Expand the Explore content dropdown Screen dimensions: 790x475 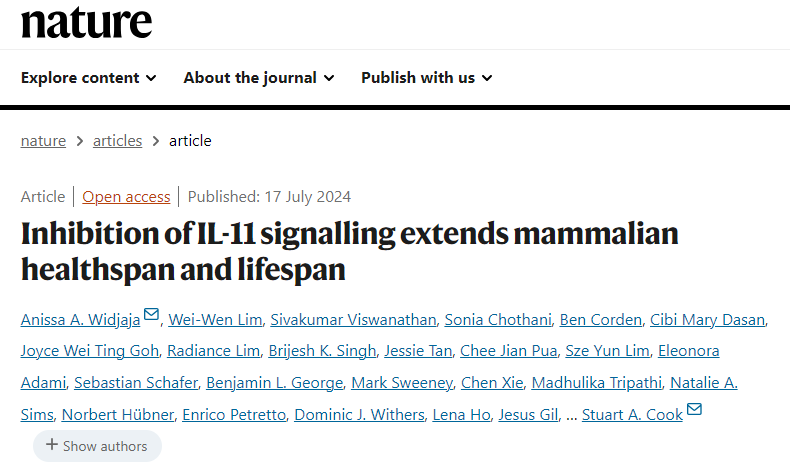89,78
